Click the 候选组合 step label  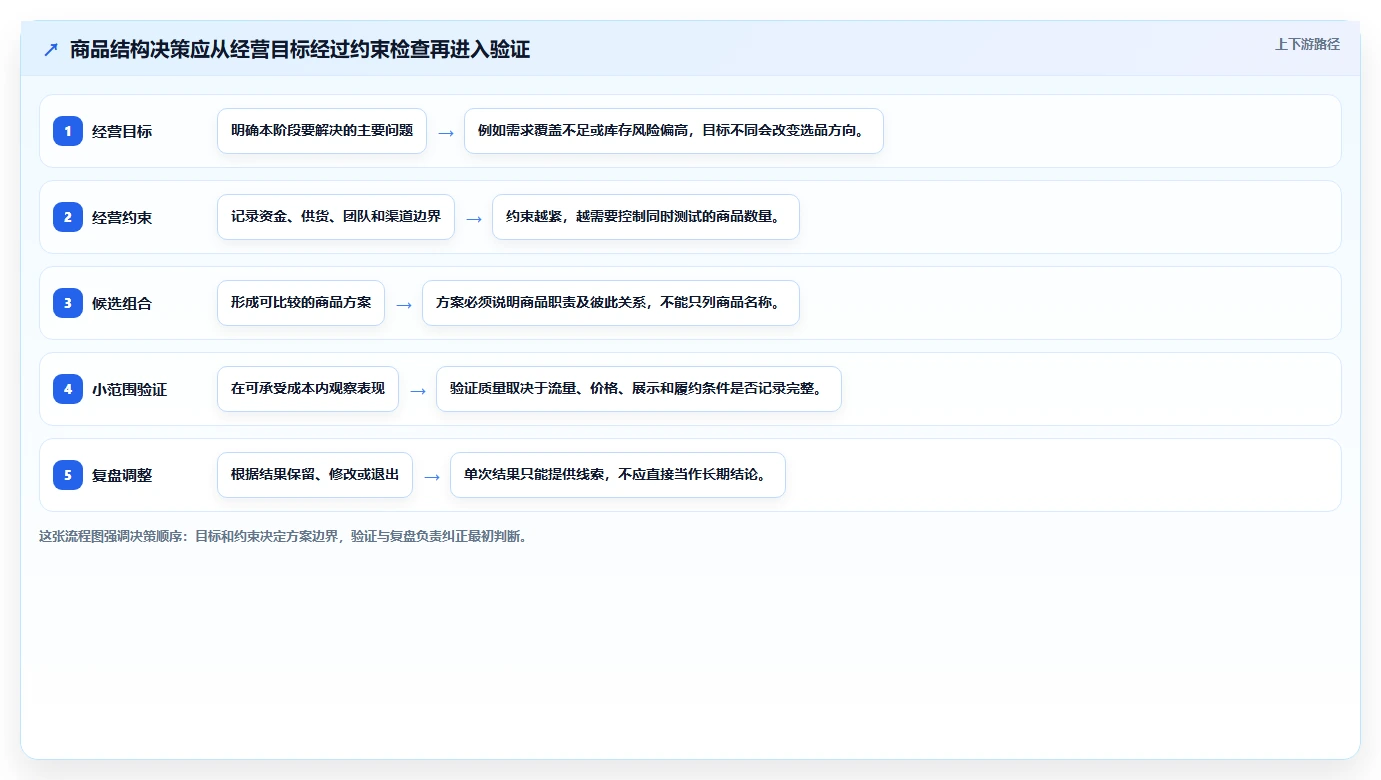click(x=122, y=303)
